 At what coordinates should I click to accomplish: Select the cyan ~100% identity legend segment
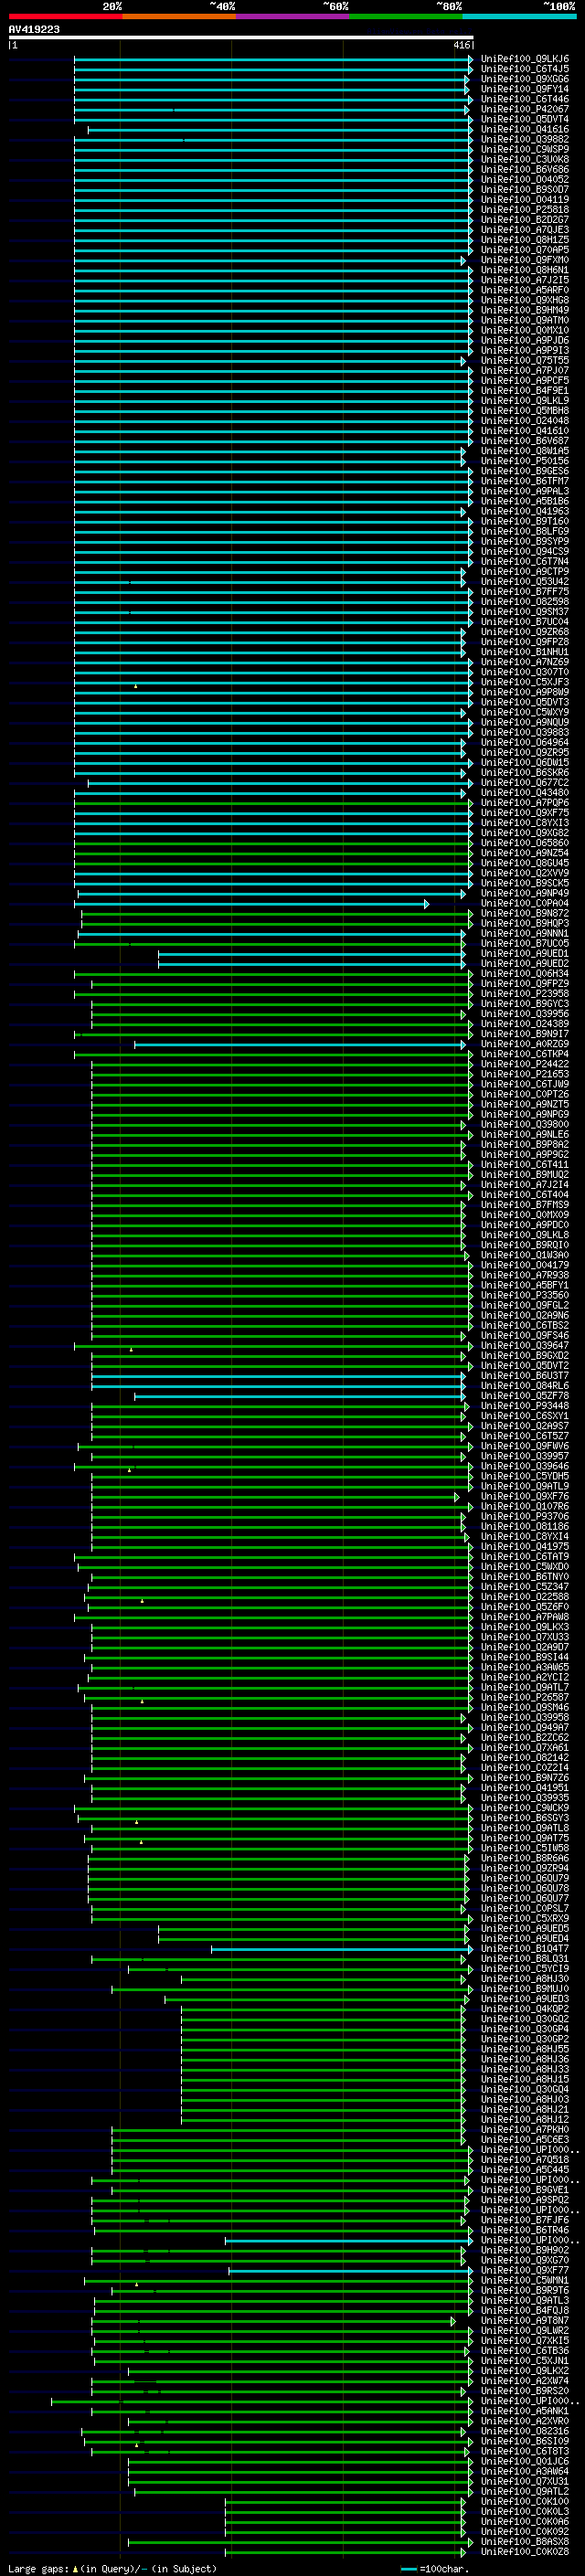point(519,16)
